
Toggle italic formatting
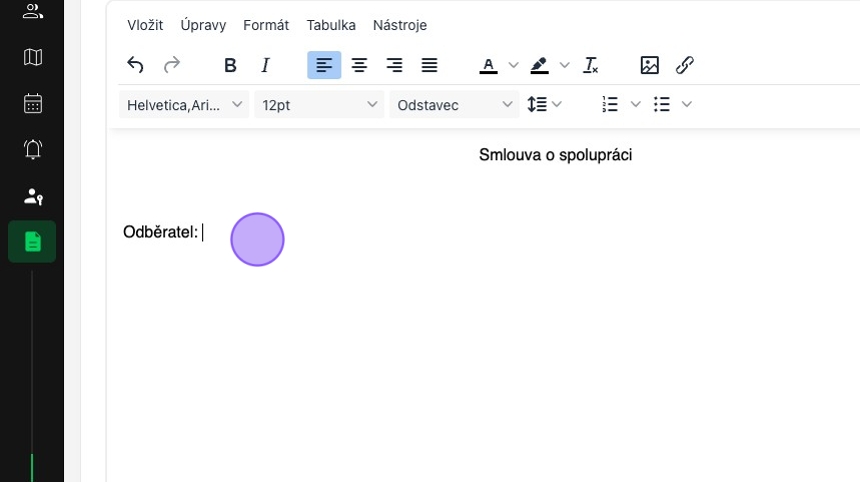point(265,65)
